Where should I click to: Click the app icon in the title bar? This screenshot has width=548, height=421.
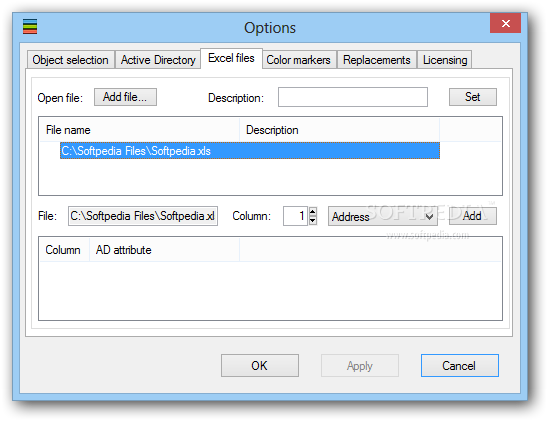[x=30, y=27]
